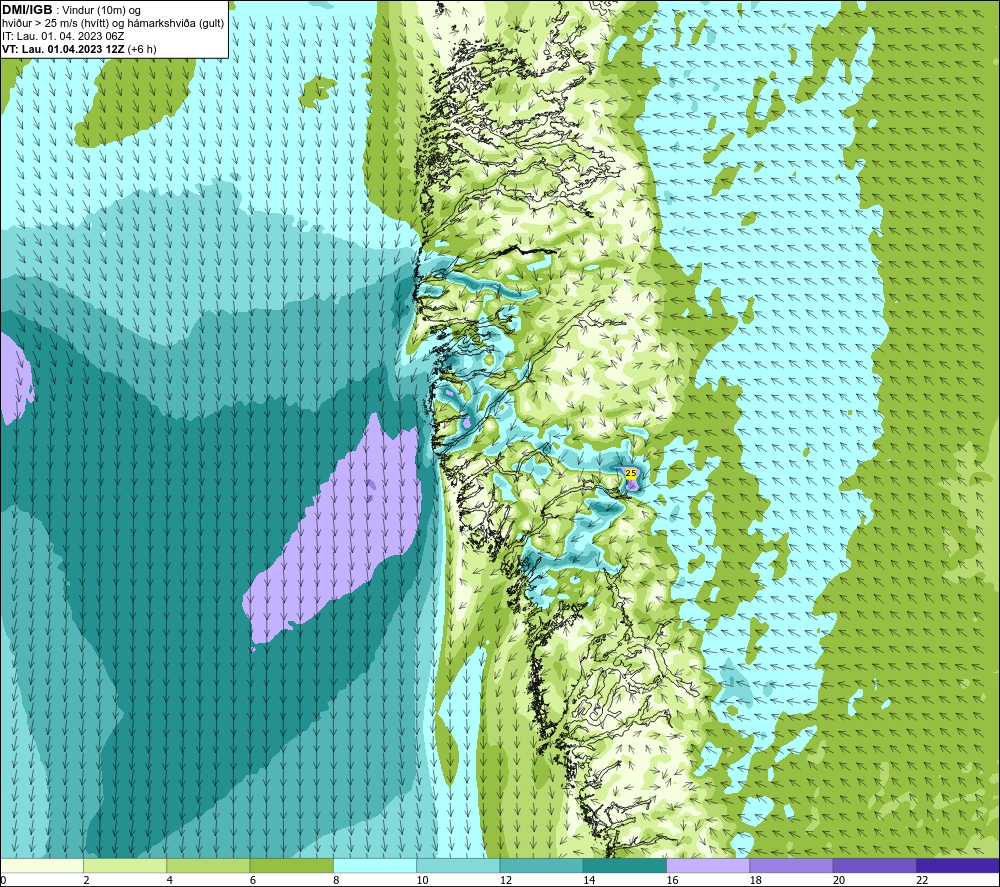This screenshot has height=887, width=1000.
Task: Pick the medium green 4–6 legend swatch
Action: click(x=209, y=865)
